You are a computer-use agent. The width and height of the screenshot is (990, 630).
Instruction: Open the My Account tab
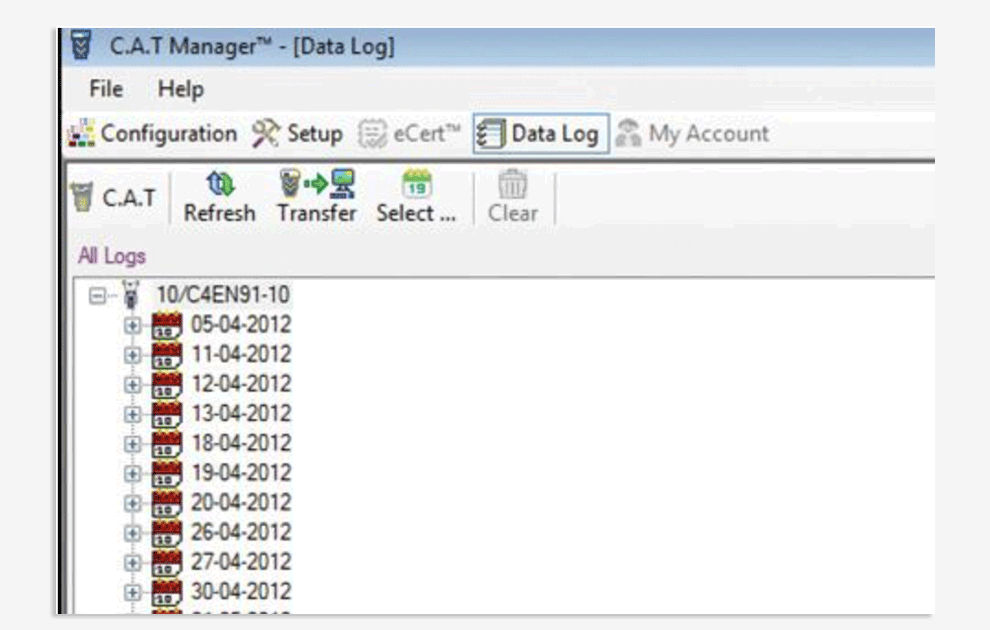tap(692, 134)
